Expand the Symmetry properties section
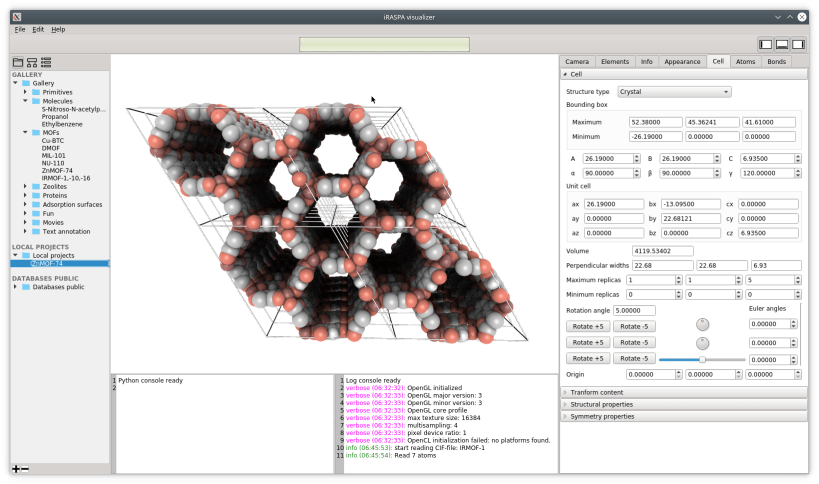The width and height of the screenshot is (819, 484). [x=684, y=416]
